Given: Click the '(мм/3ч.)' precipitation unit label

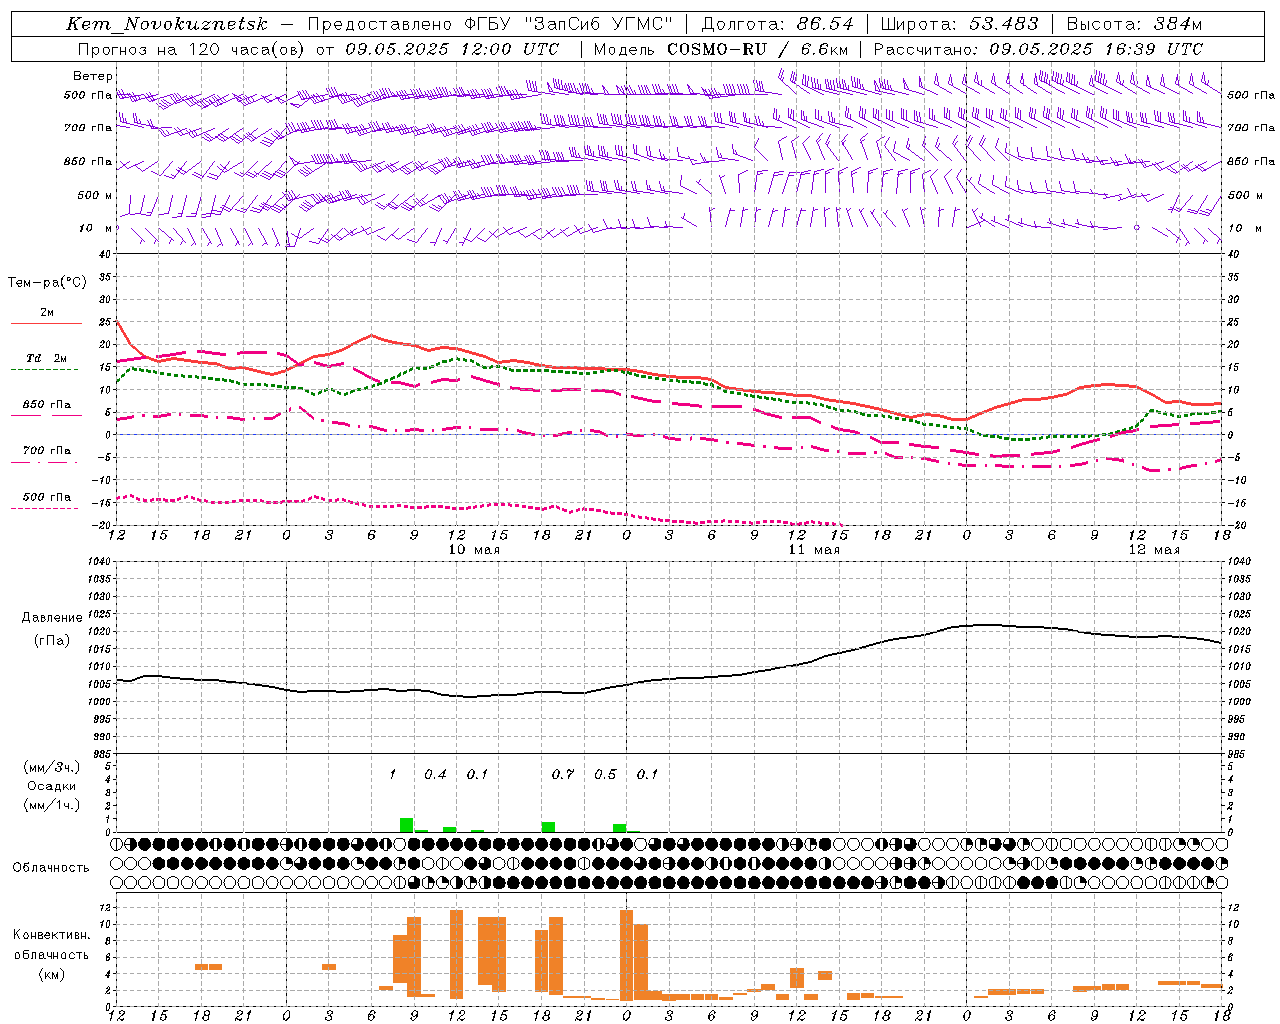Looking at the screenshot, I should (52, 767).
